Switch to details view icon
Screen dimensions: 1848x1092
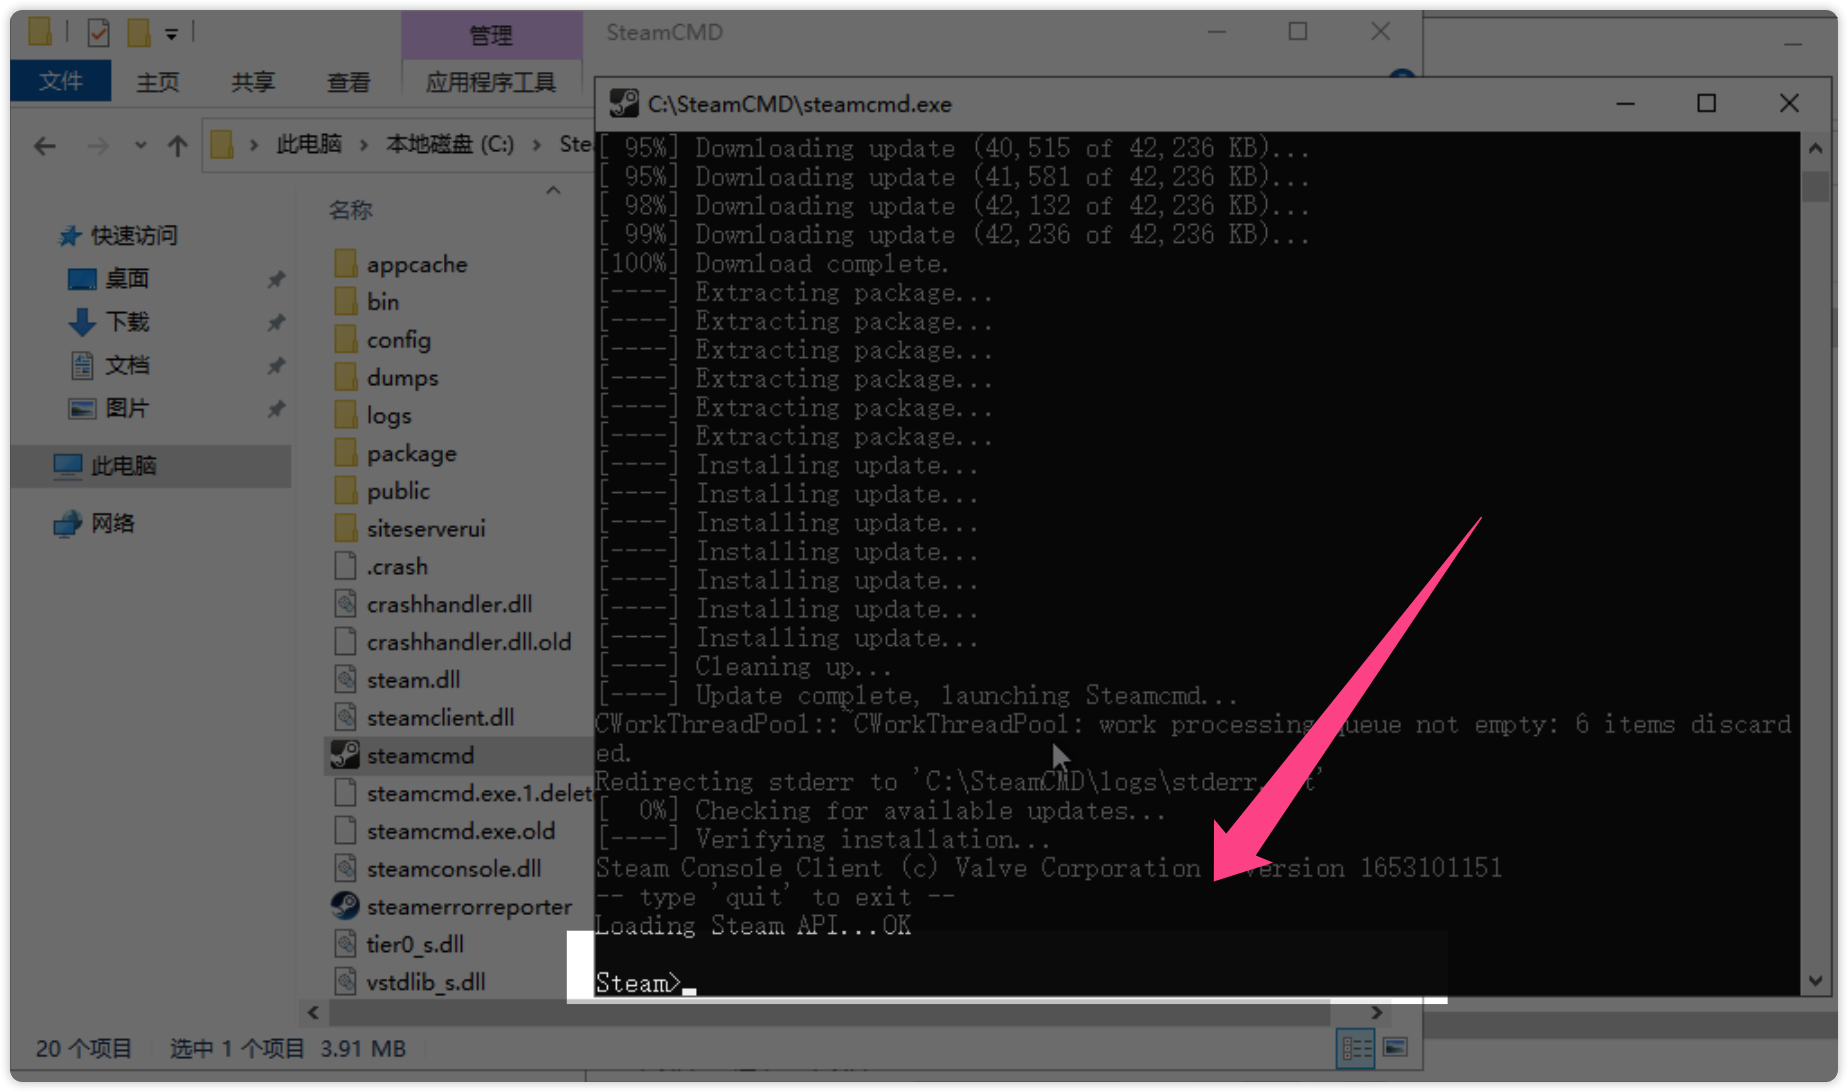coord(1356,1048)
